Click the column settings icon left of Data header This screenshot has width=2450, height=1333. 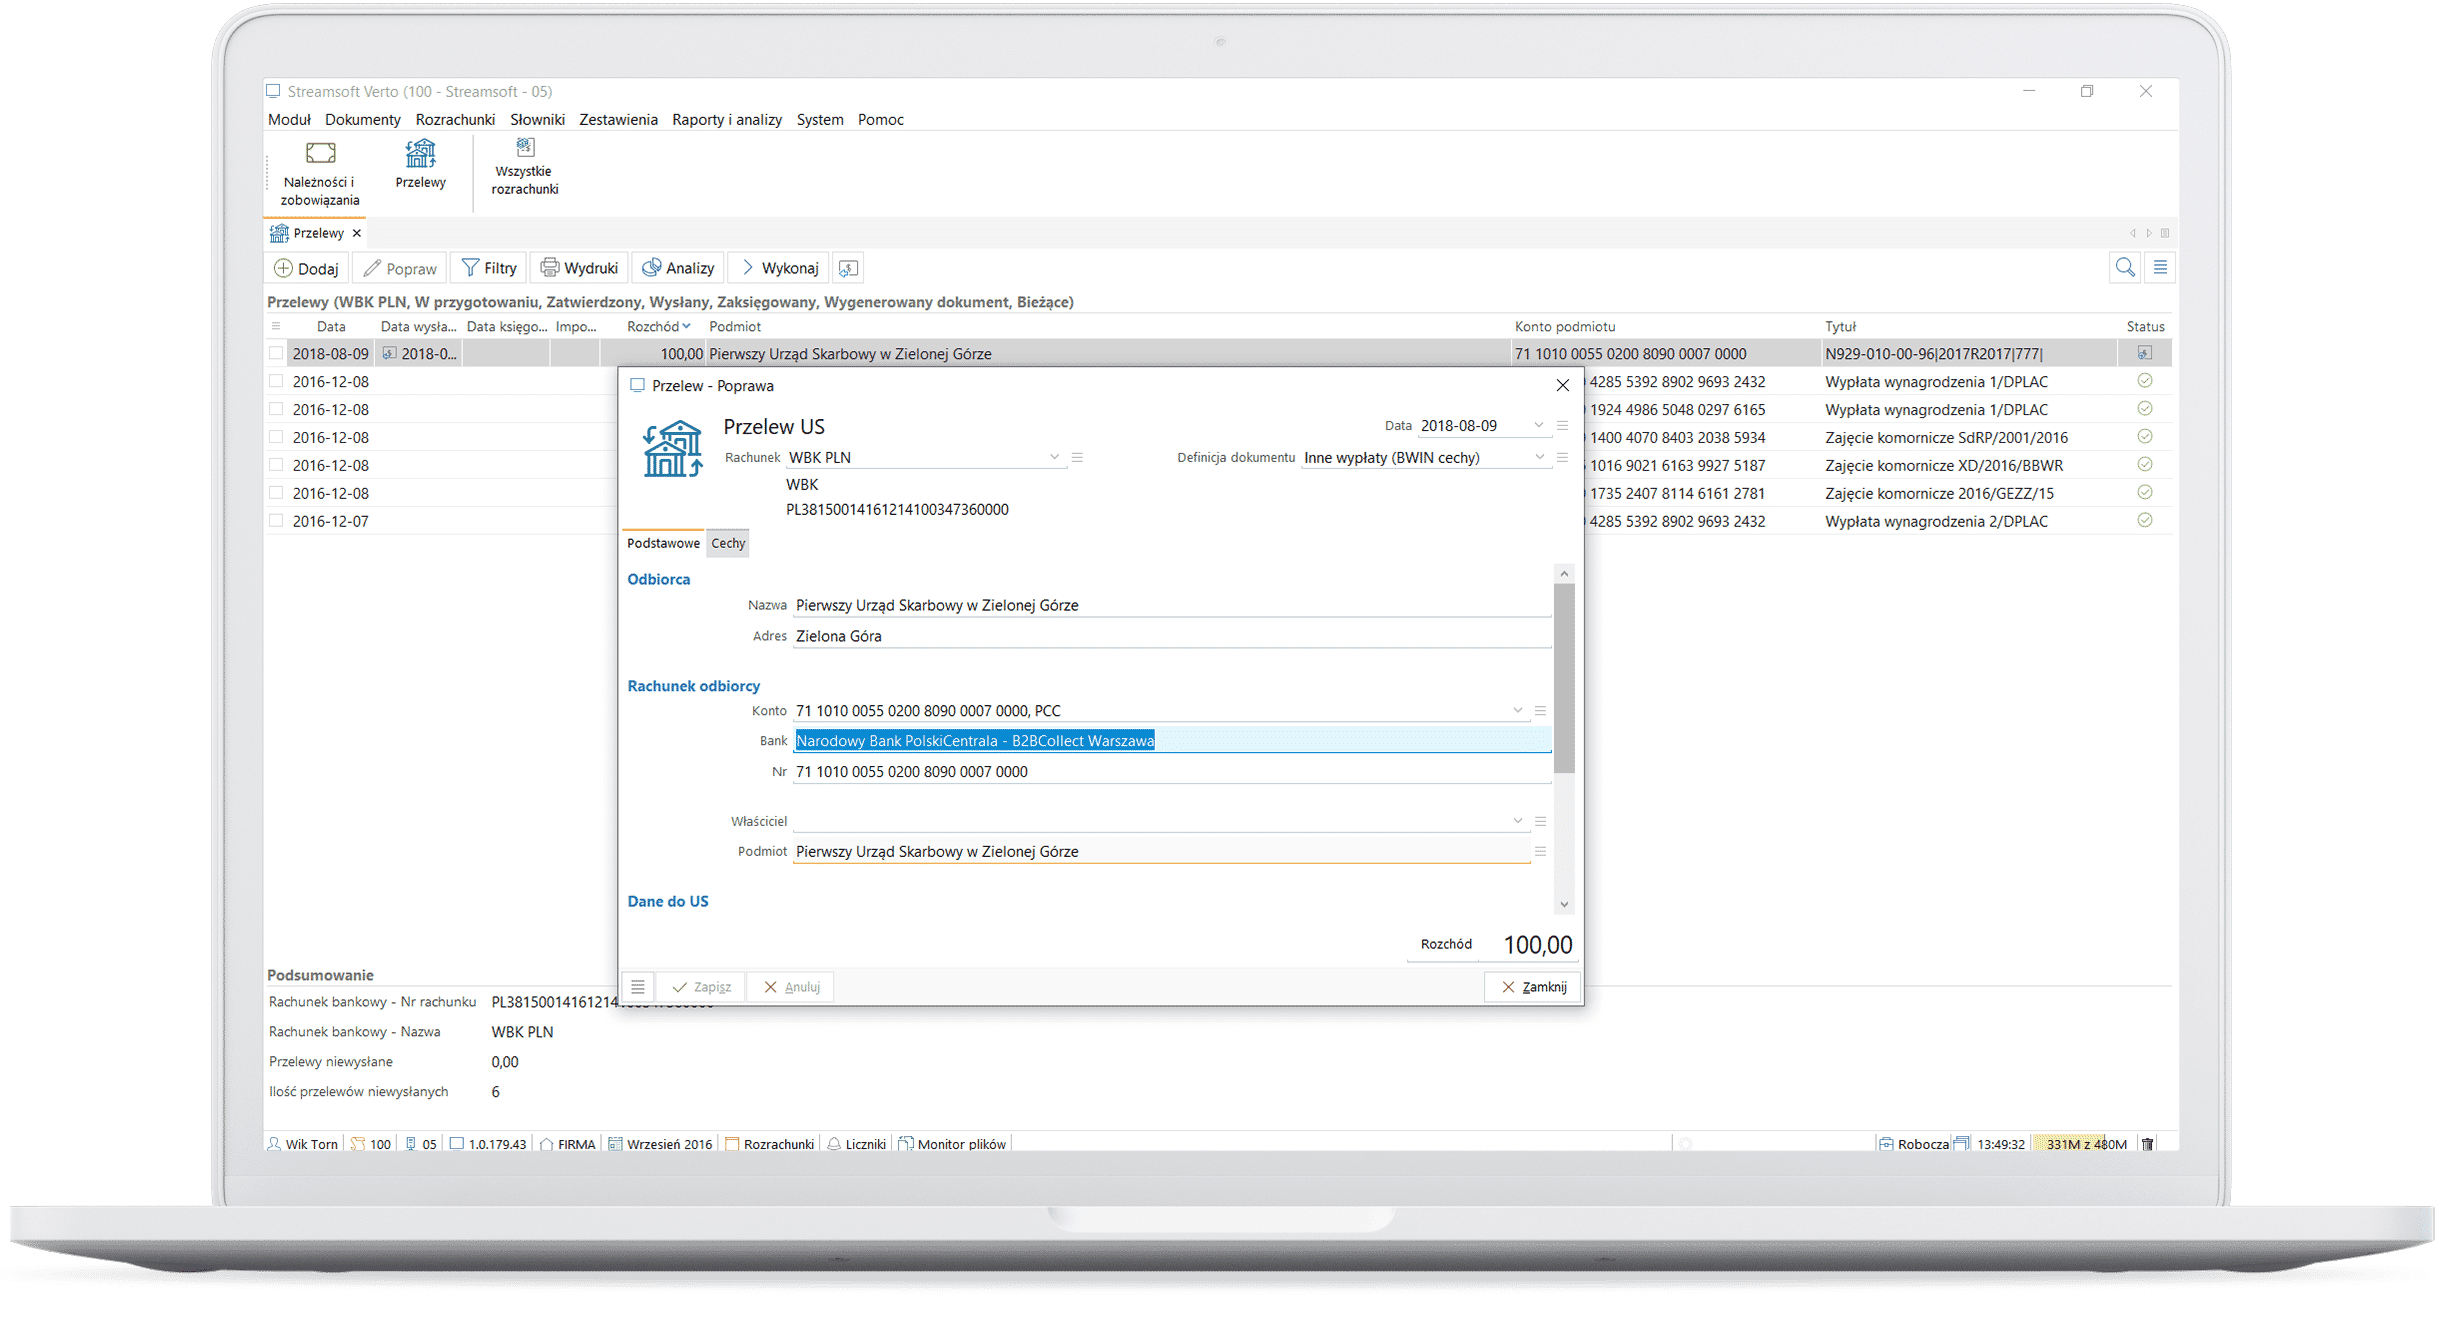275,326
